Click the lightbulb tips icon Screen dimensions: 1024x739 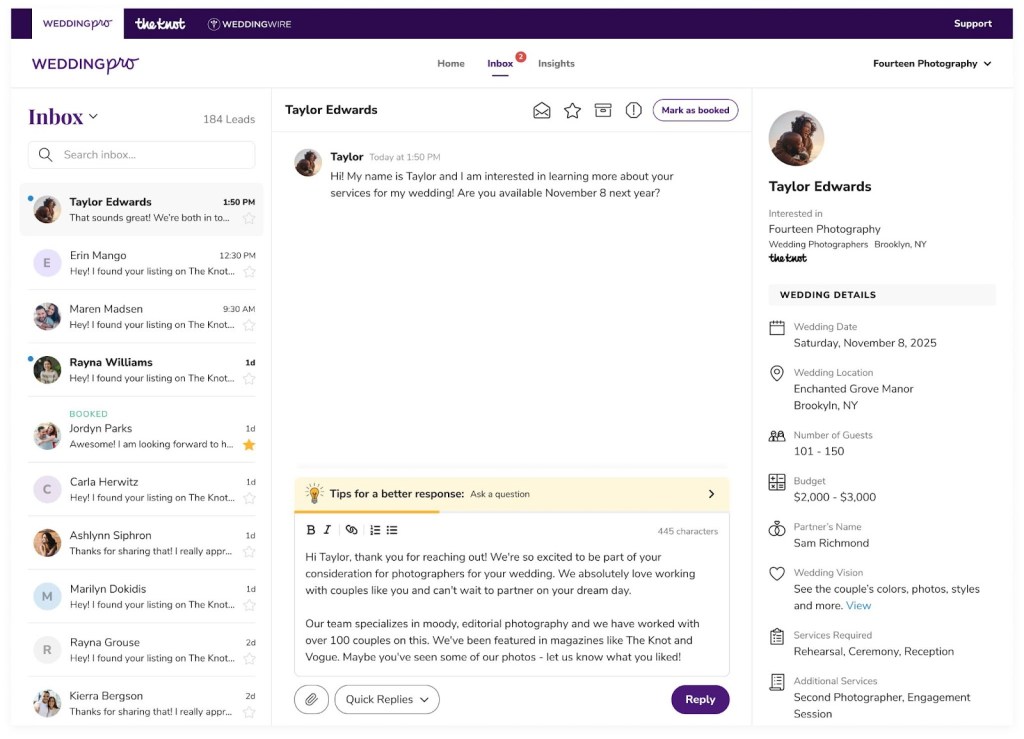tap(314, 494)
